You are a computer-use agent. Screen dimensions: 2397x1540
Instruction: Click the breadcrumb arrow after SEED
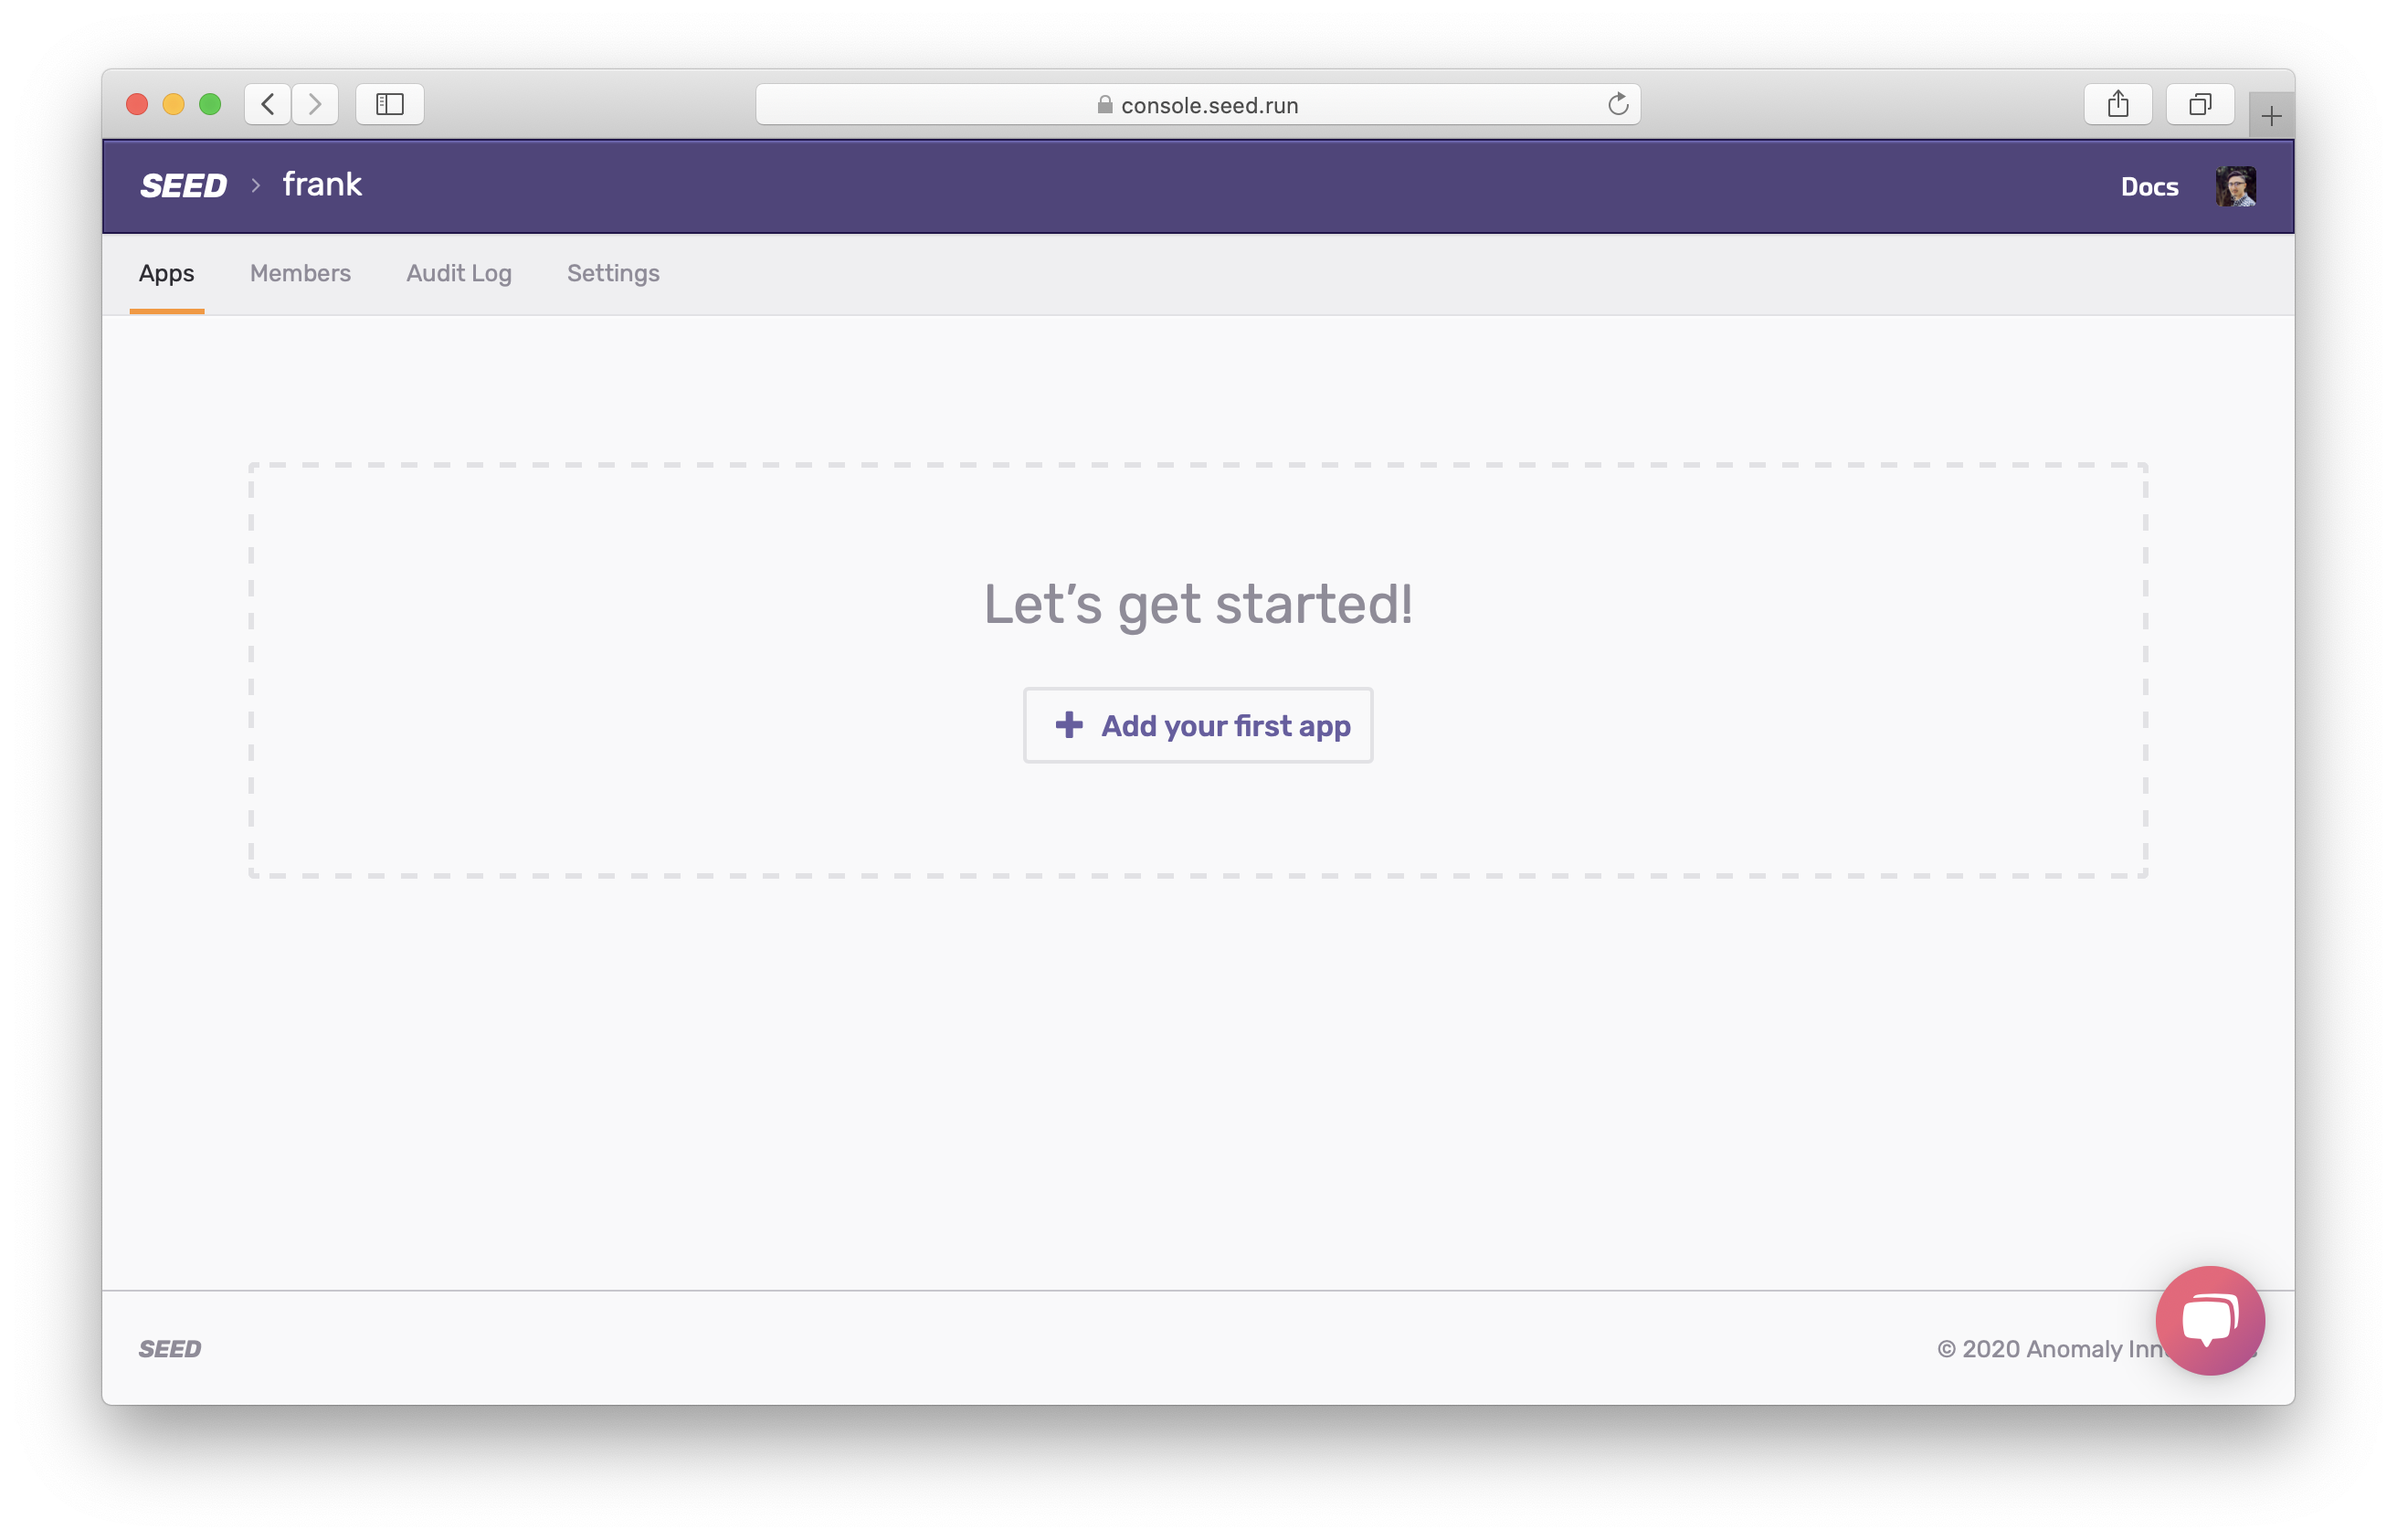[249, 187]
